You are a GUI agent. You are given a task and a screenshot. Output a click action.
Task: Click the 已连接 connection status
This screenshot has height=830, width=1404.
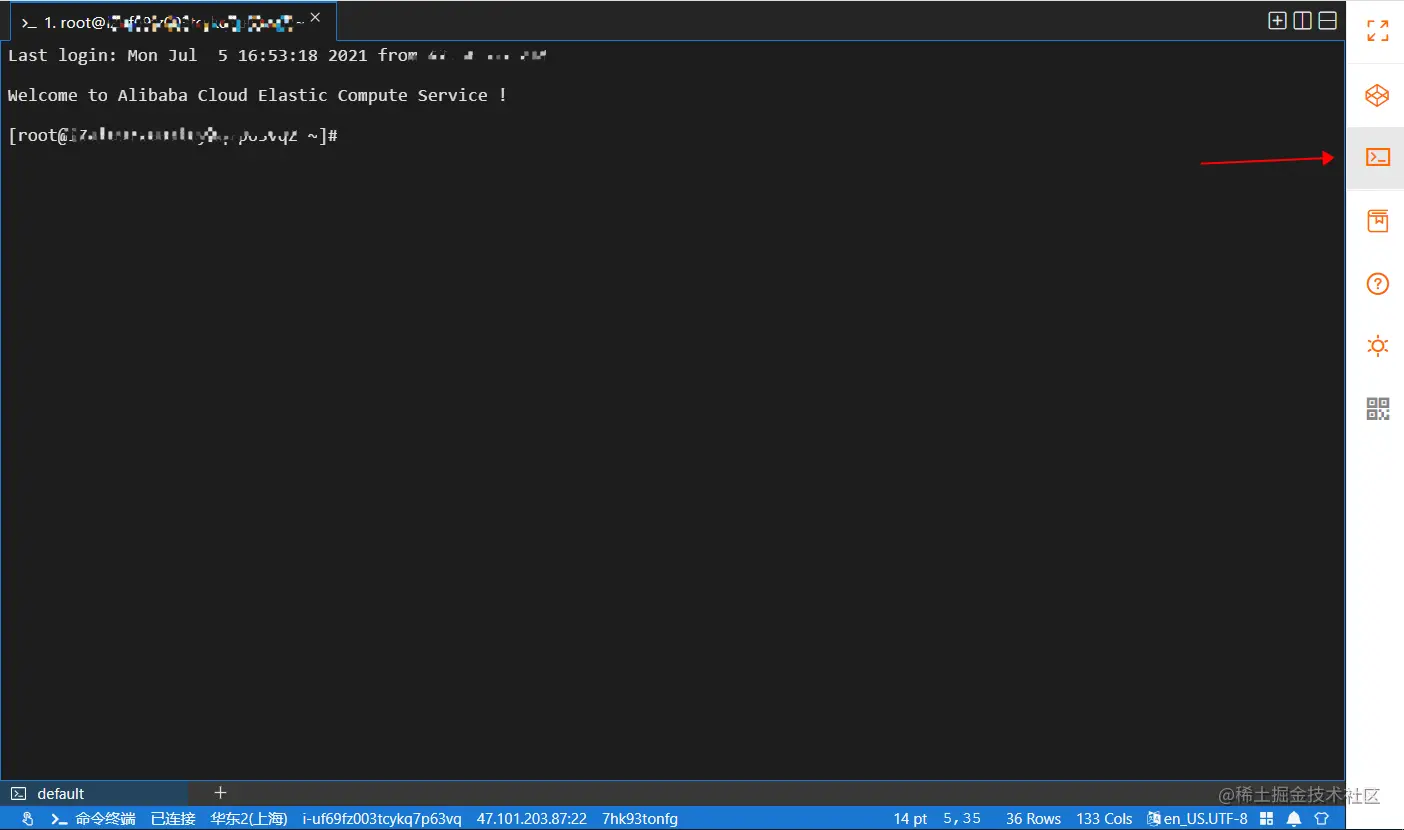[x=173, y=819]
